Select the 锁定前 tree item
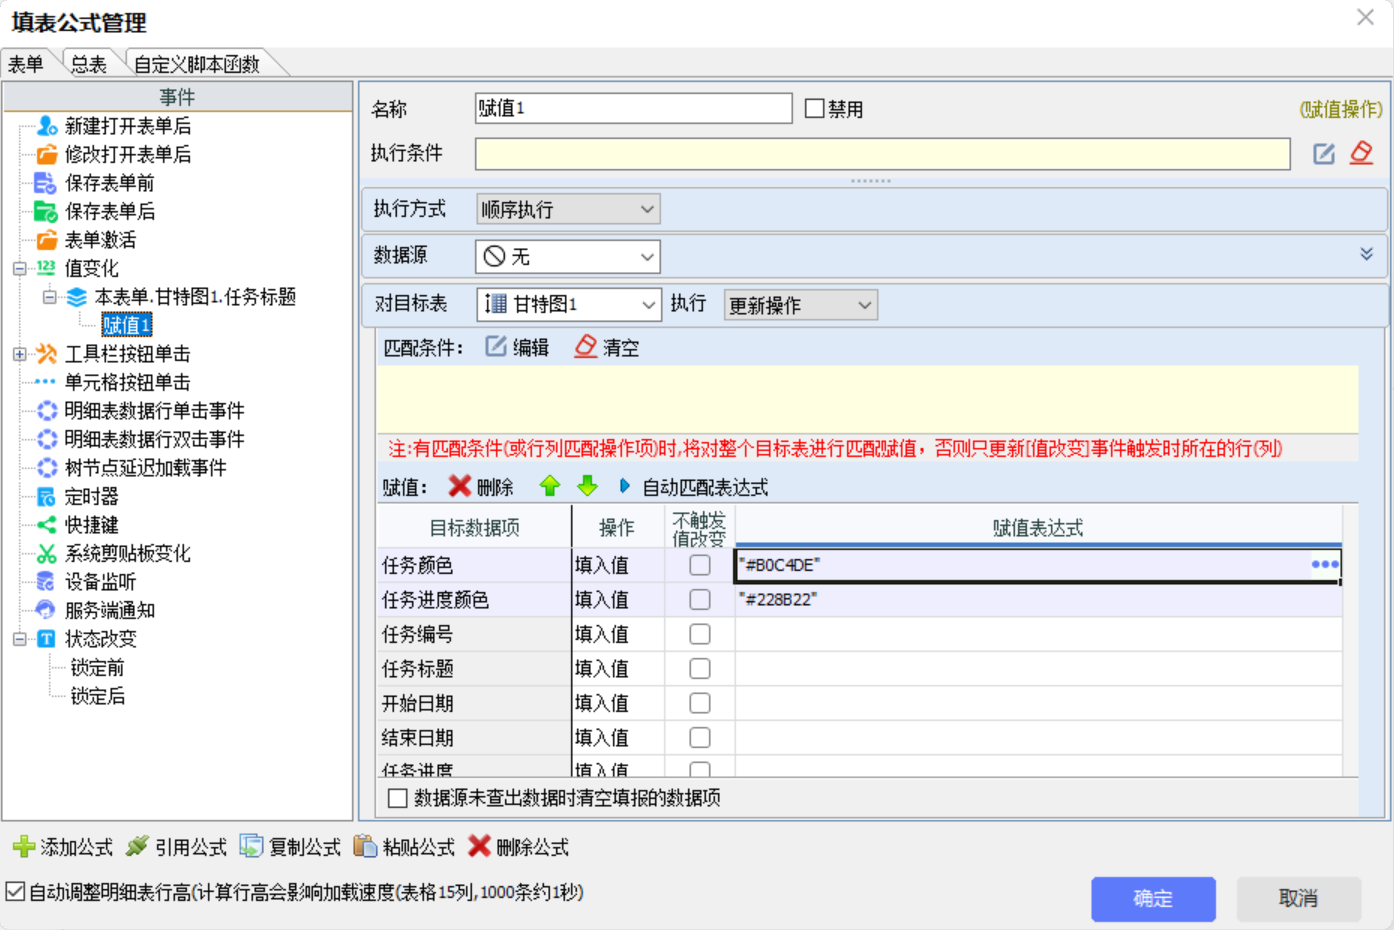Image resolution: width=1394 pixels, height=930 pixels. tap(98, 667)
